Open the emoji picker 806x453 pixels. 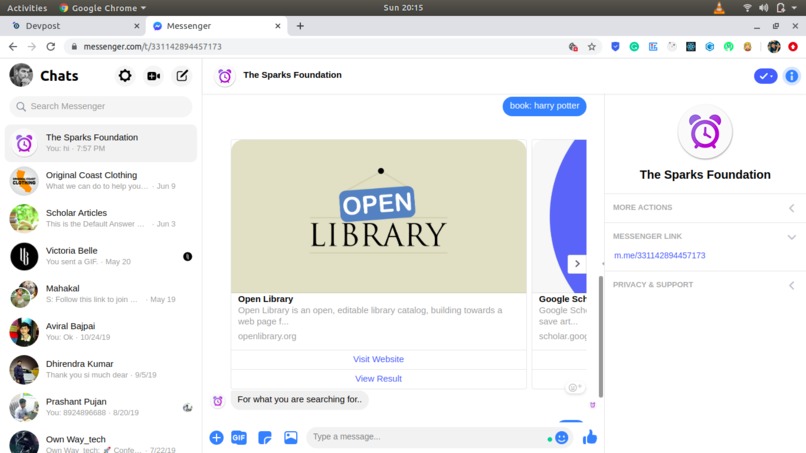[561, 438]
